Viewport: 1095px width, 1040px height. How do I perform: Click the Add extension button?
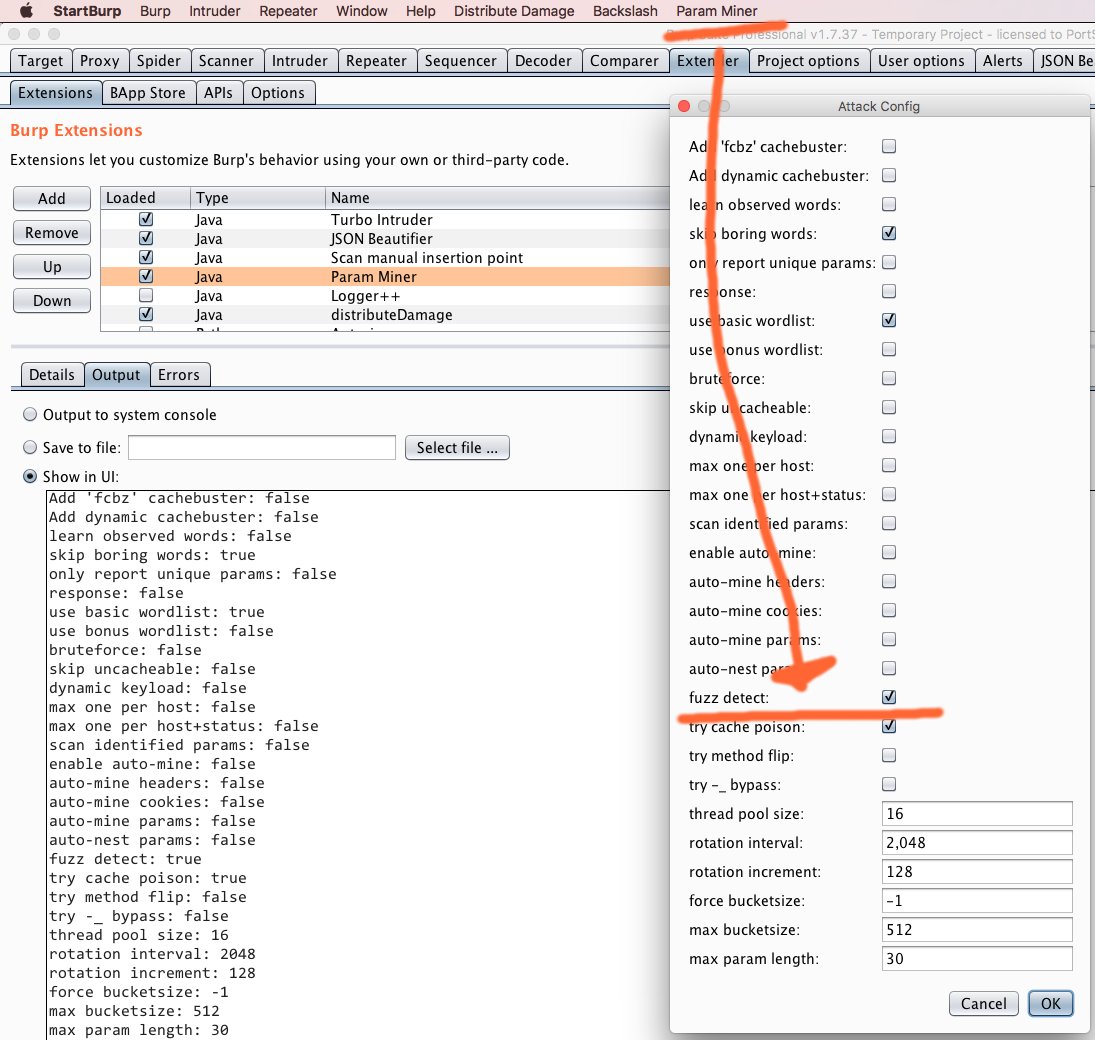pyautogui.click(x=52, y=198)
